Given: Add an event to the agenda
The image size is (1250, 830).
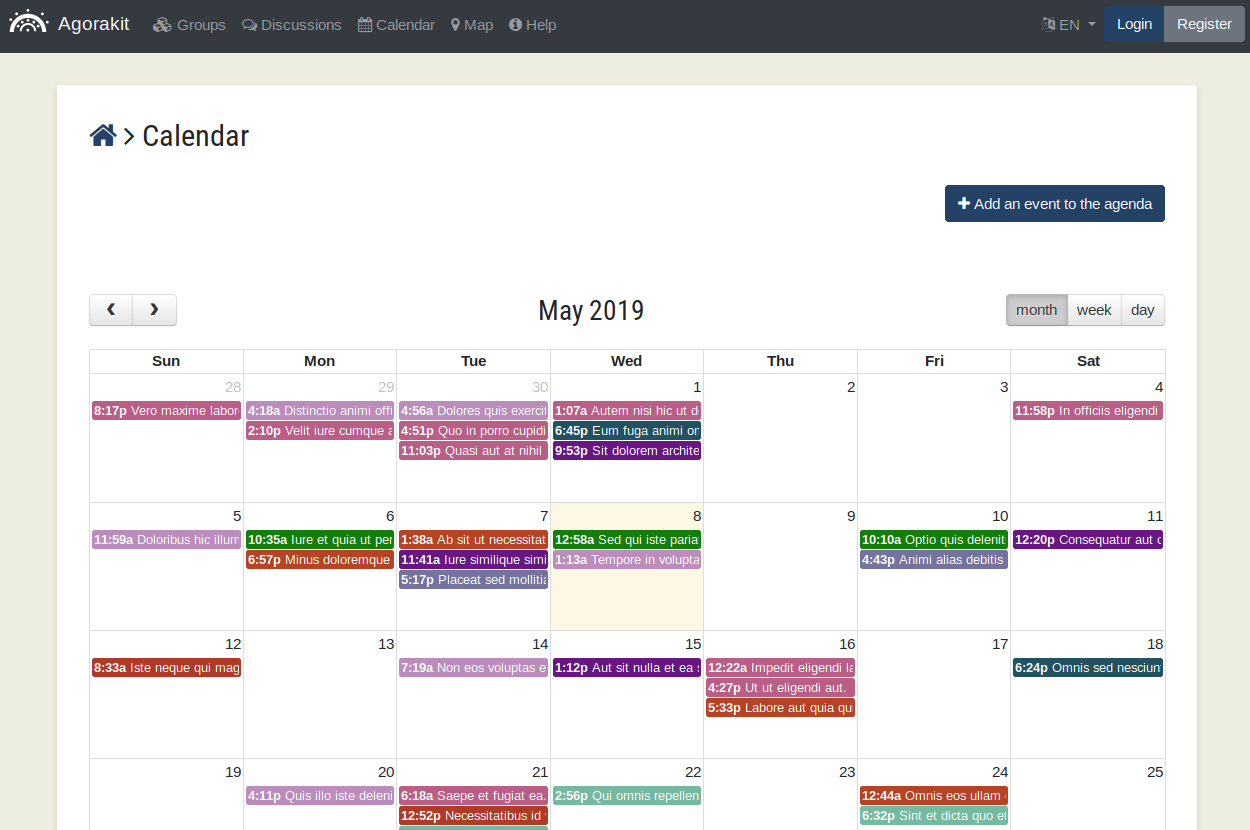Looking at the screenshot, I should (1054, 204).
